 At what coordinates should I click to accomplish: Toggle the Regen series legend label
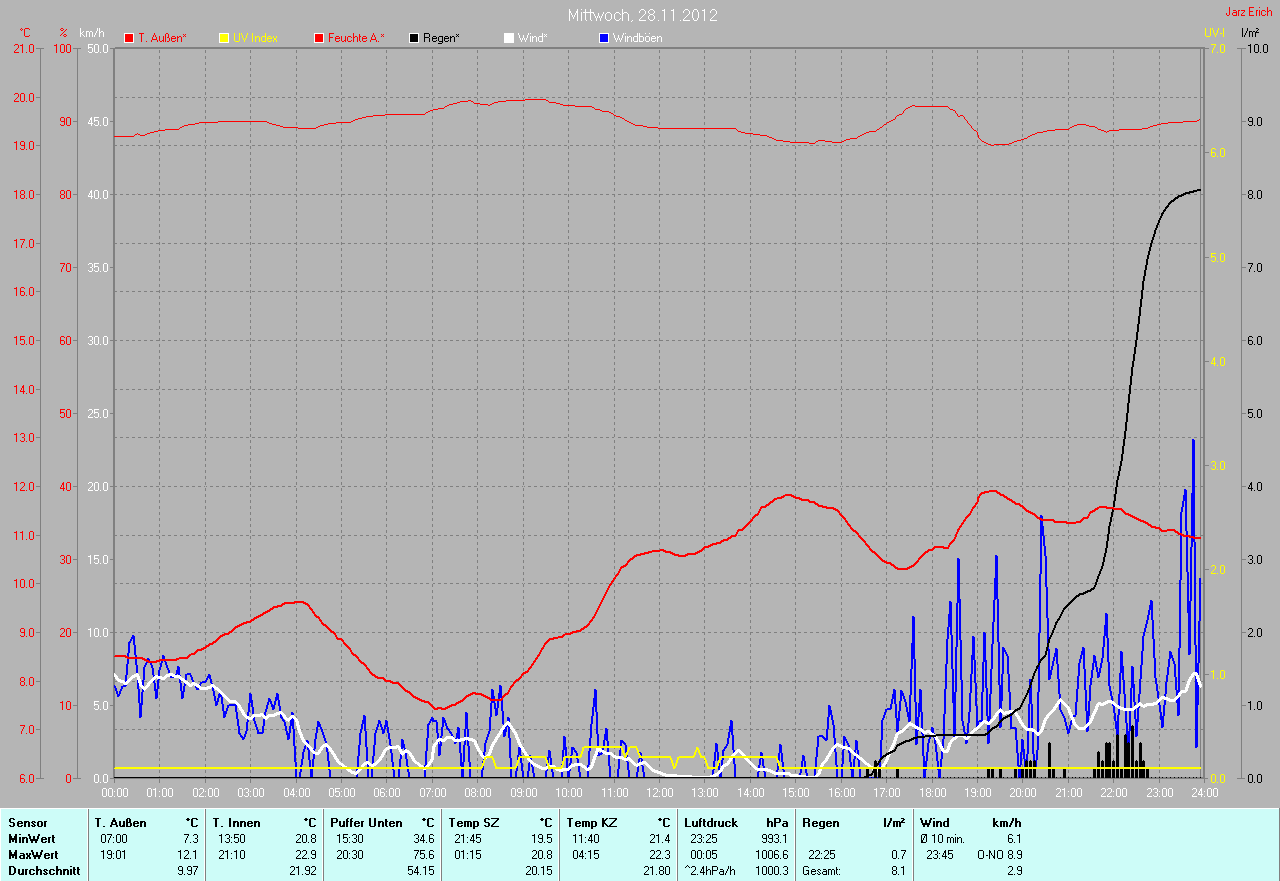coord(440,38)
